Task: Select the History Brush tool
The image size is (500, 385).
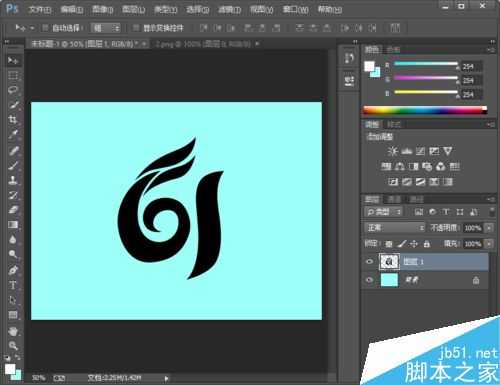Action: tap(13, 195)
